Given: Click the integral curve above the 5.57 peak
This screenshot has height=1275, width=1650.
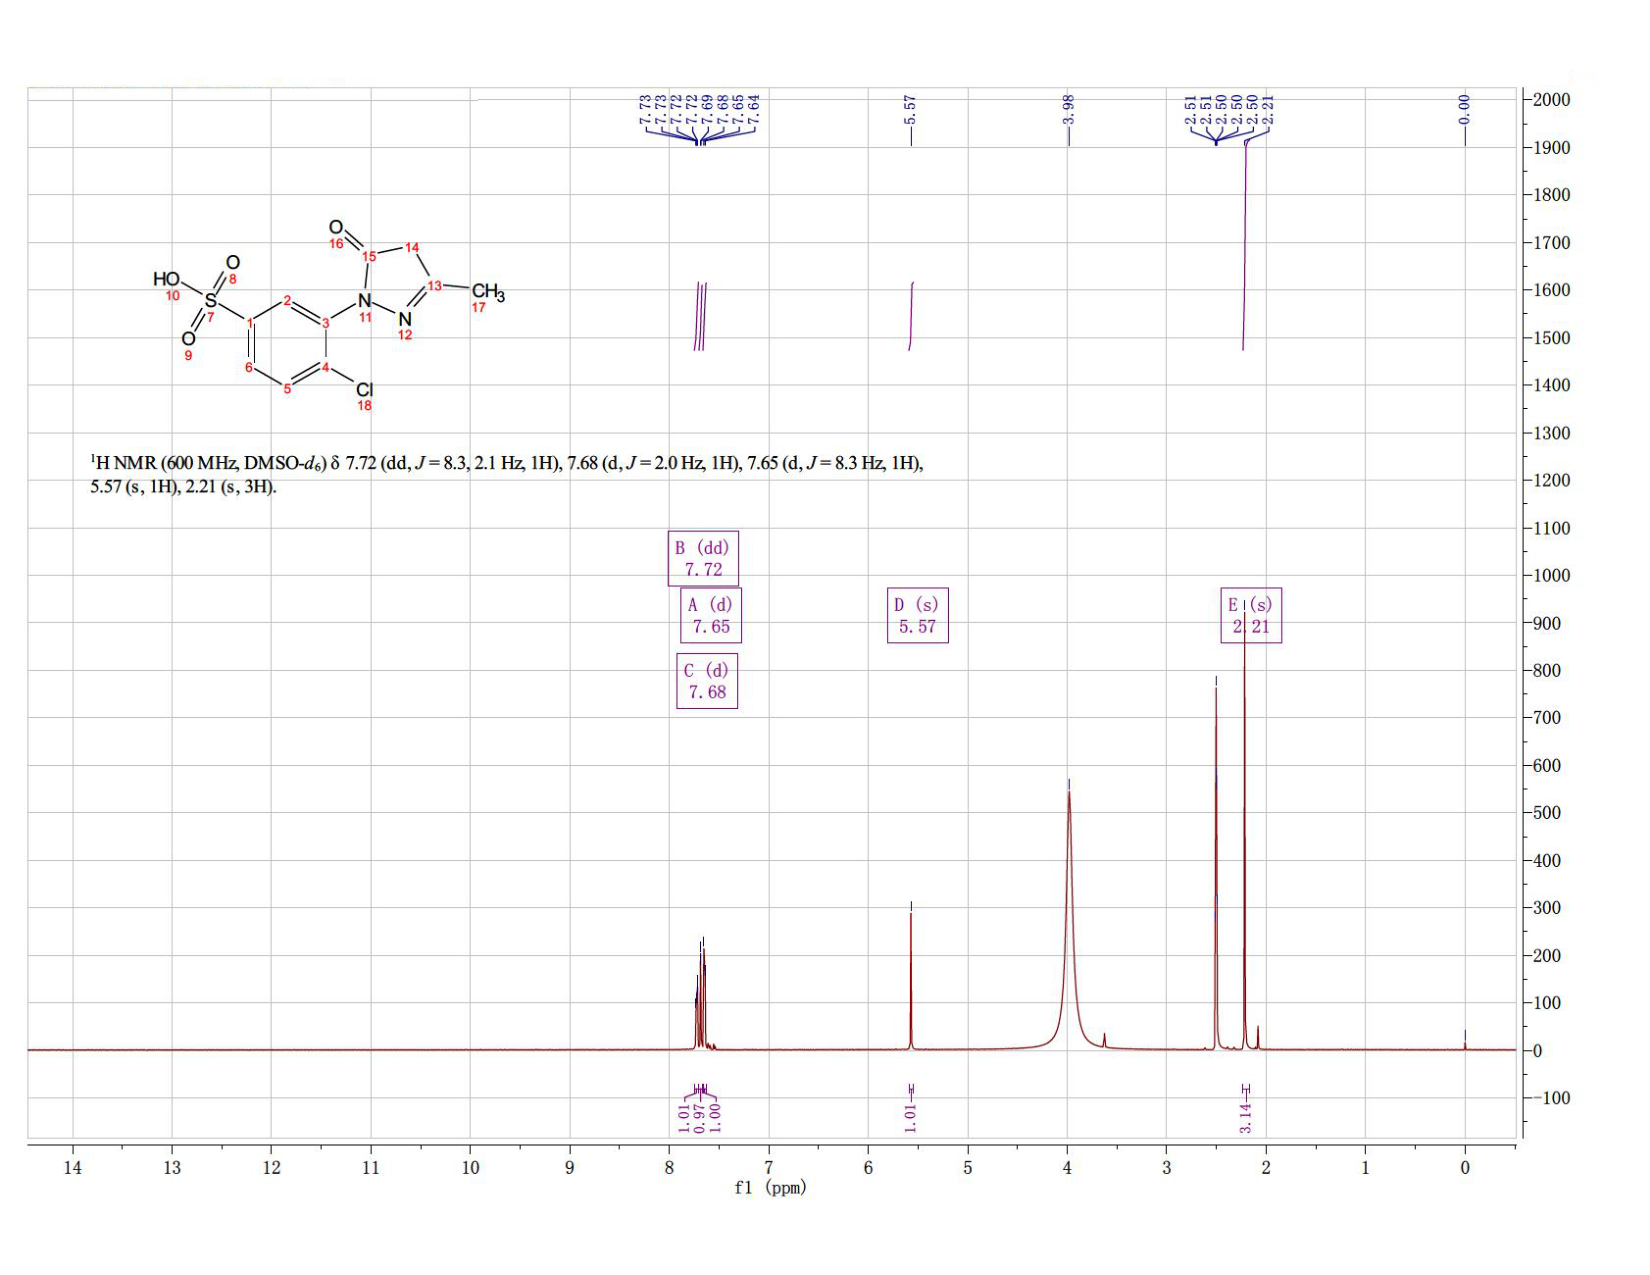Looking at the screenshot, I should click(911, 316).
